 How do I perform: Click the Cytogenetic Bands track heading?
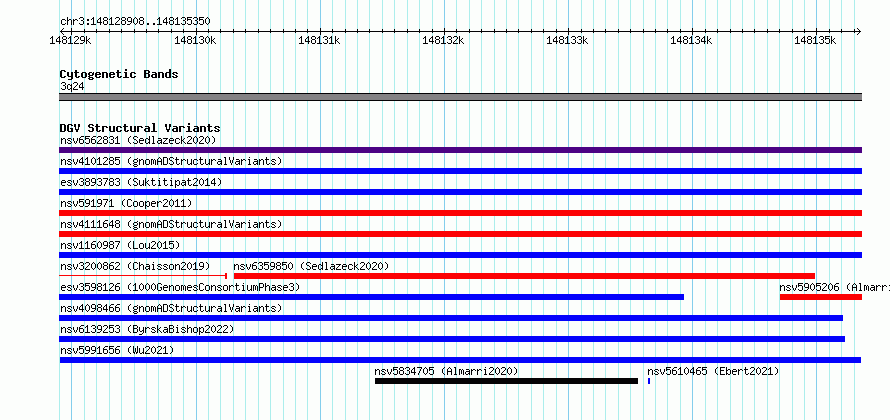click(119, 74)
